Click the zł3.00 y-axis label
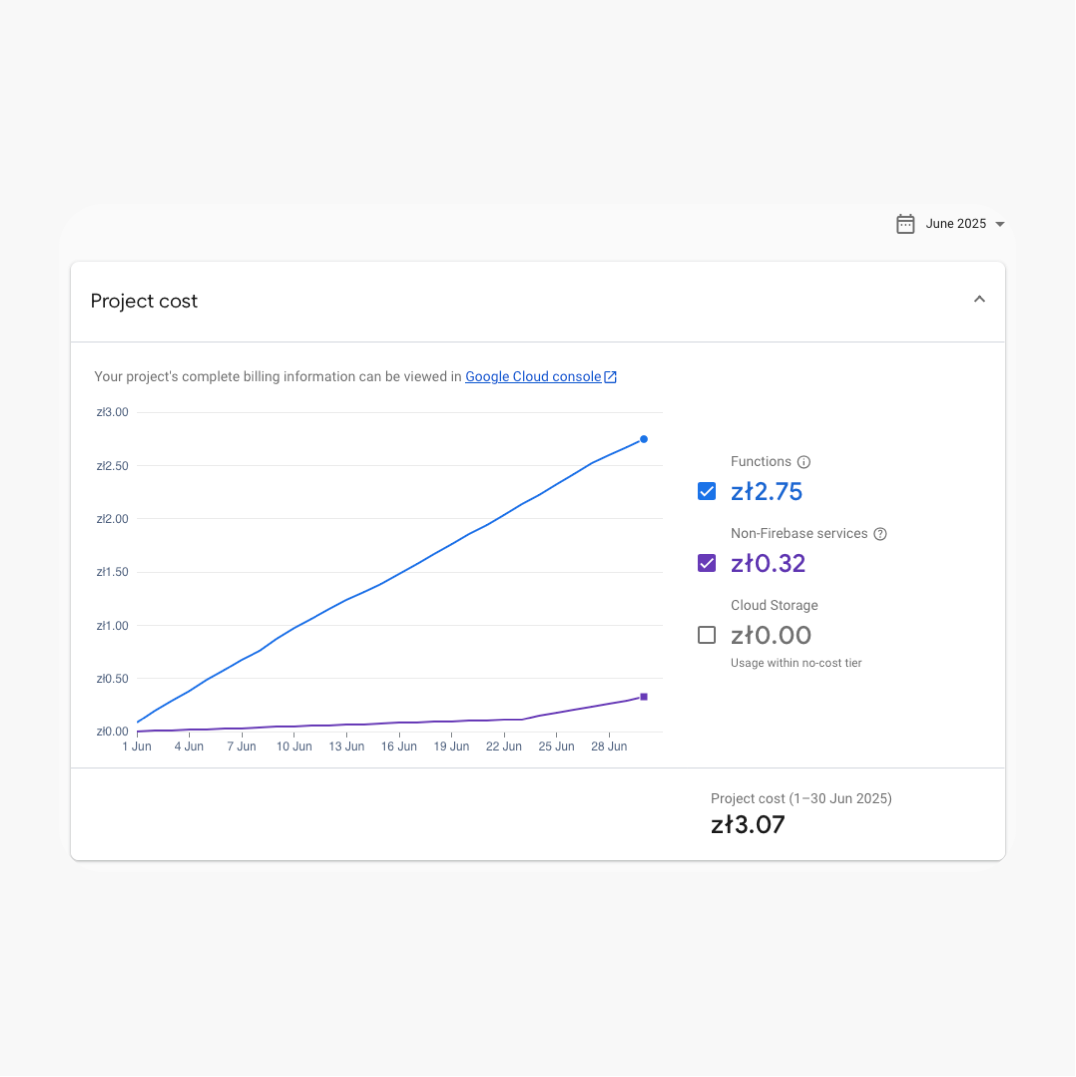 tap(113, 412)
